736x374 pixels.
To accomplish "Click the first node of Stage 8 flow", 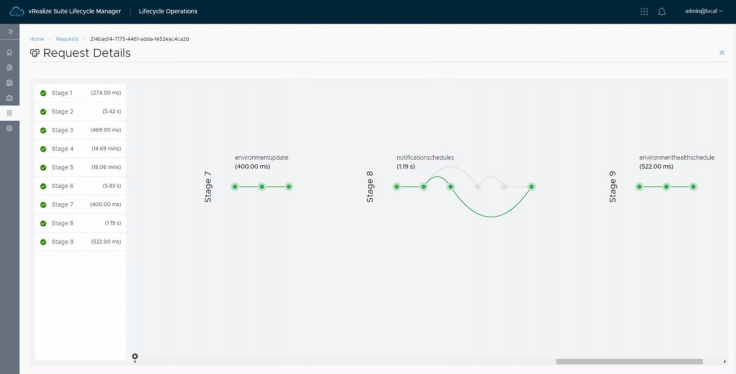I will click(x=397, y=187).
